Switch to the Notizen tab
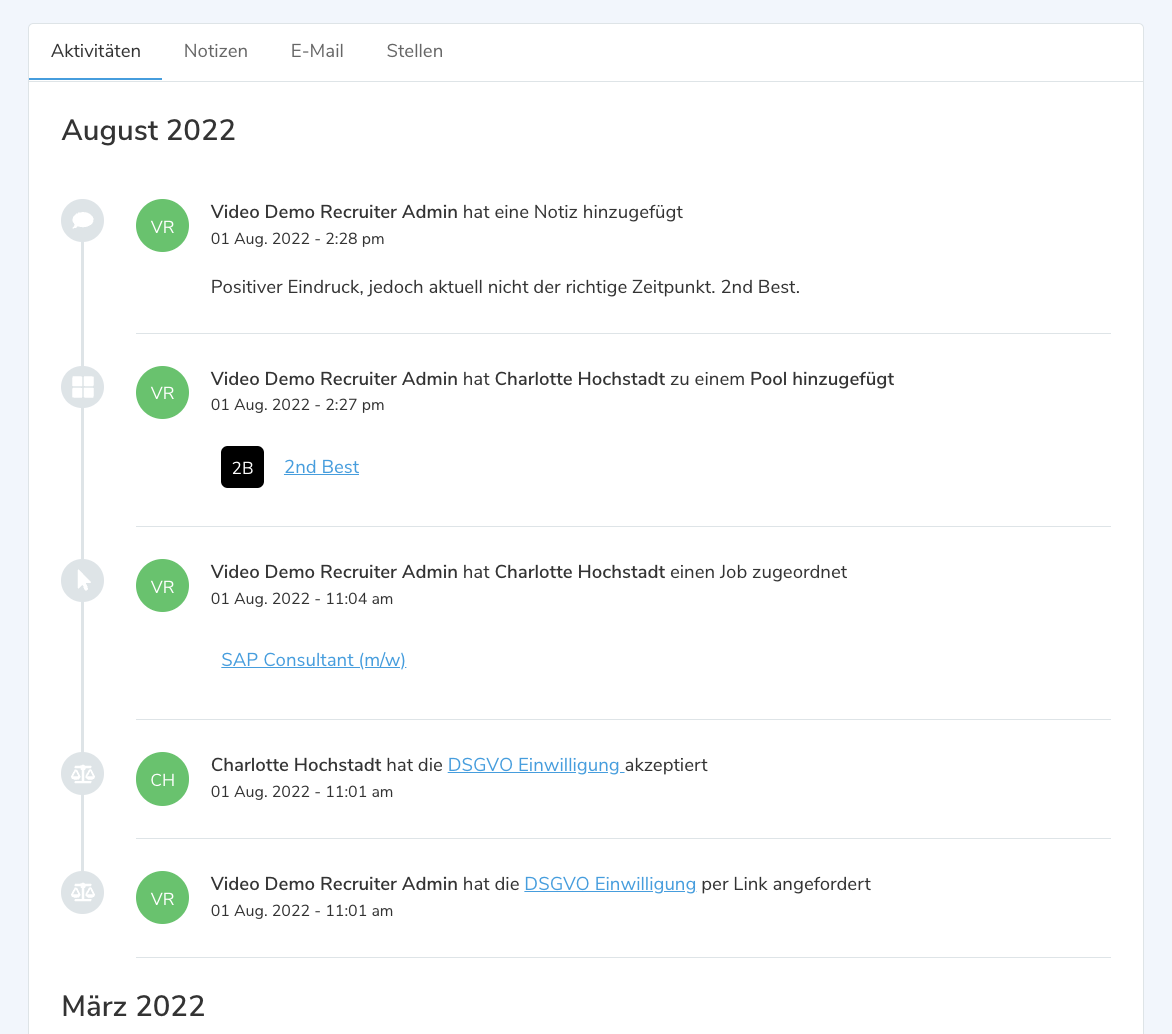This screenshot has width=1172, height=1034. point(216,51)
